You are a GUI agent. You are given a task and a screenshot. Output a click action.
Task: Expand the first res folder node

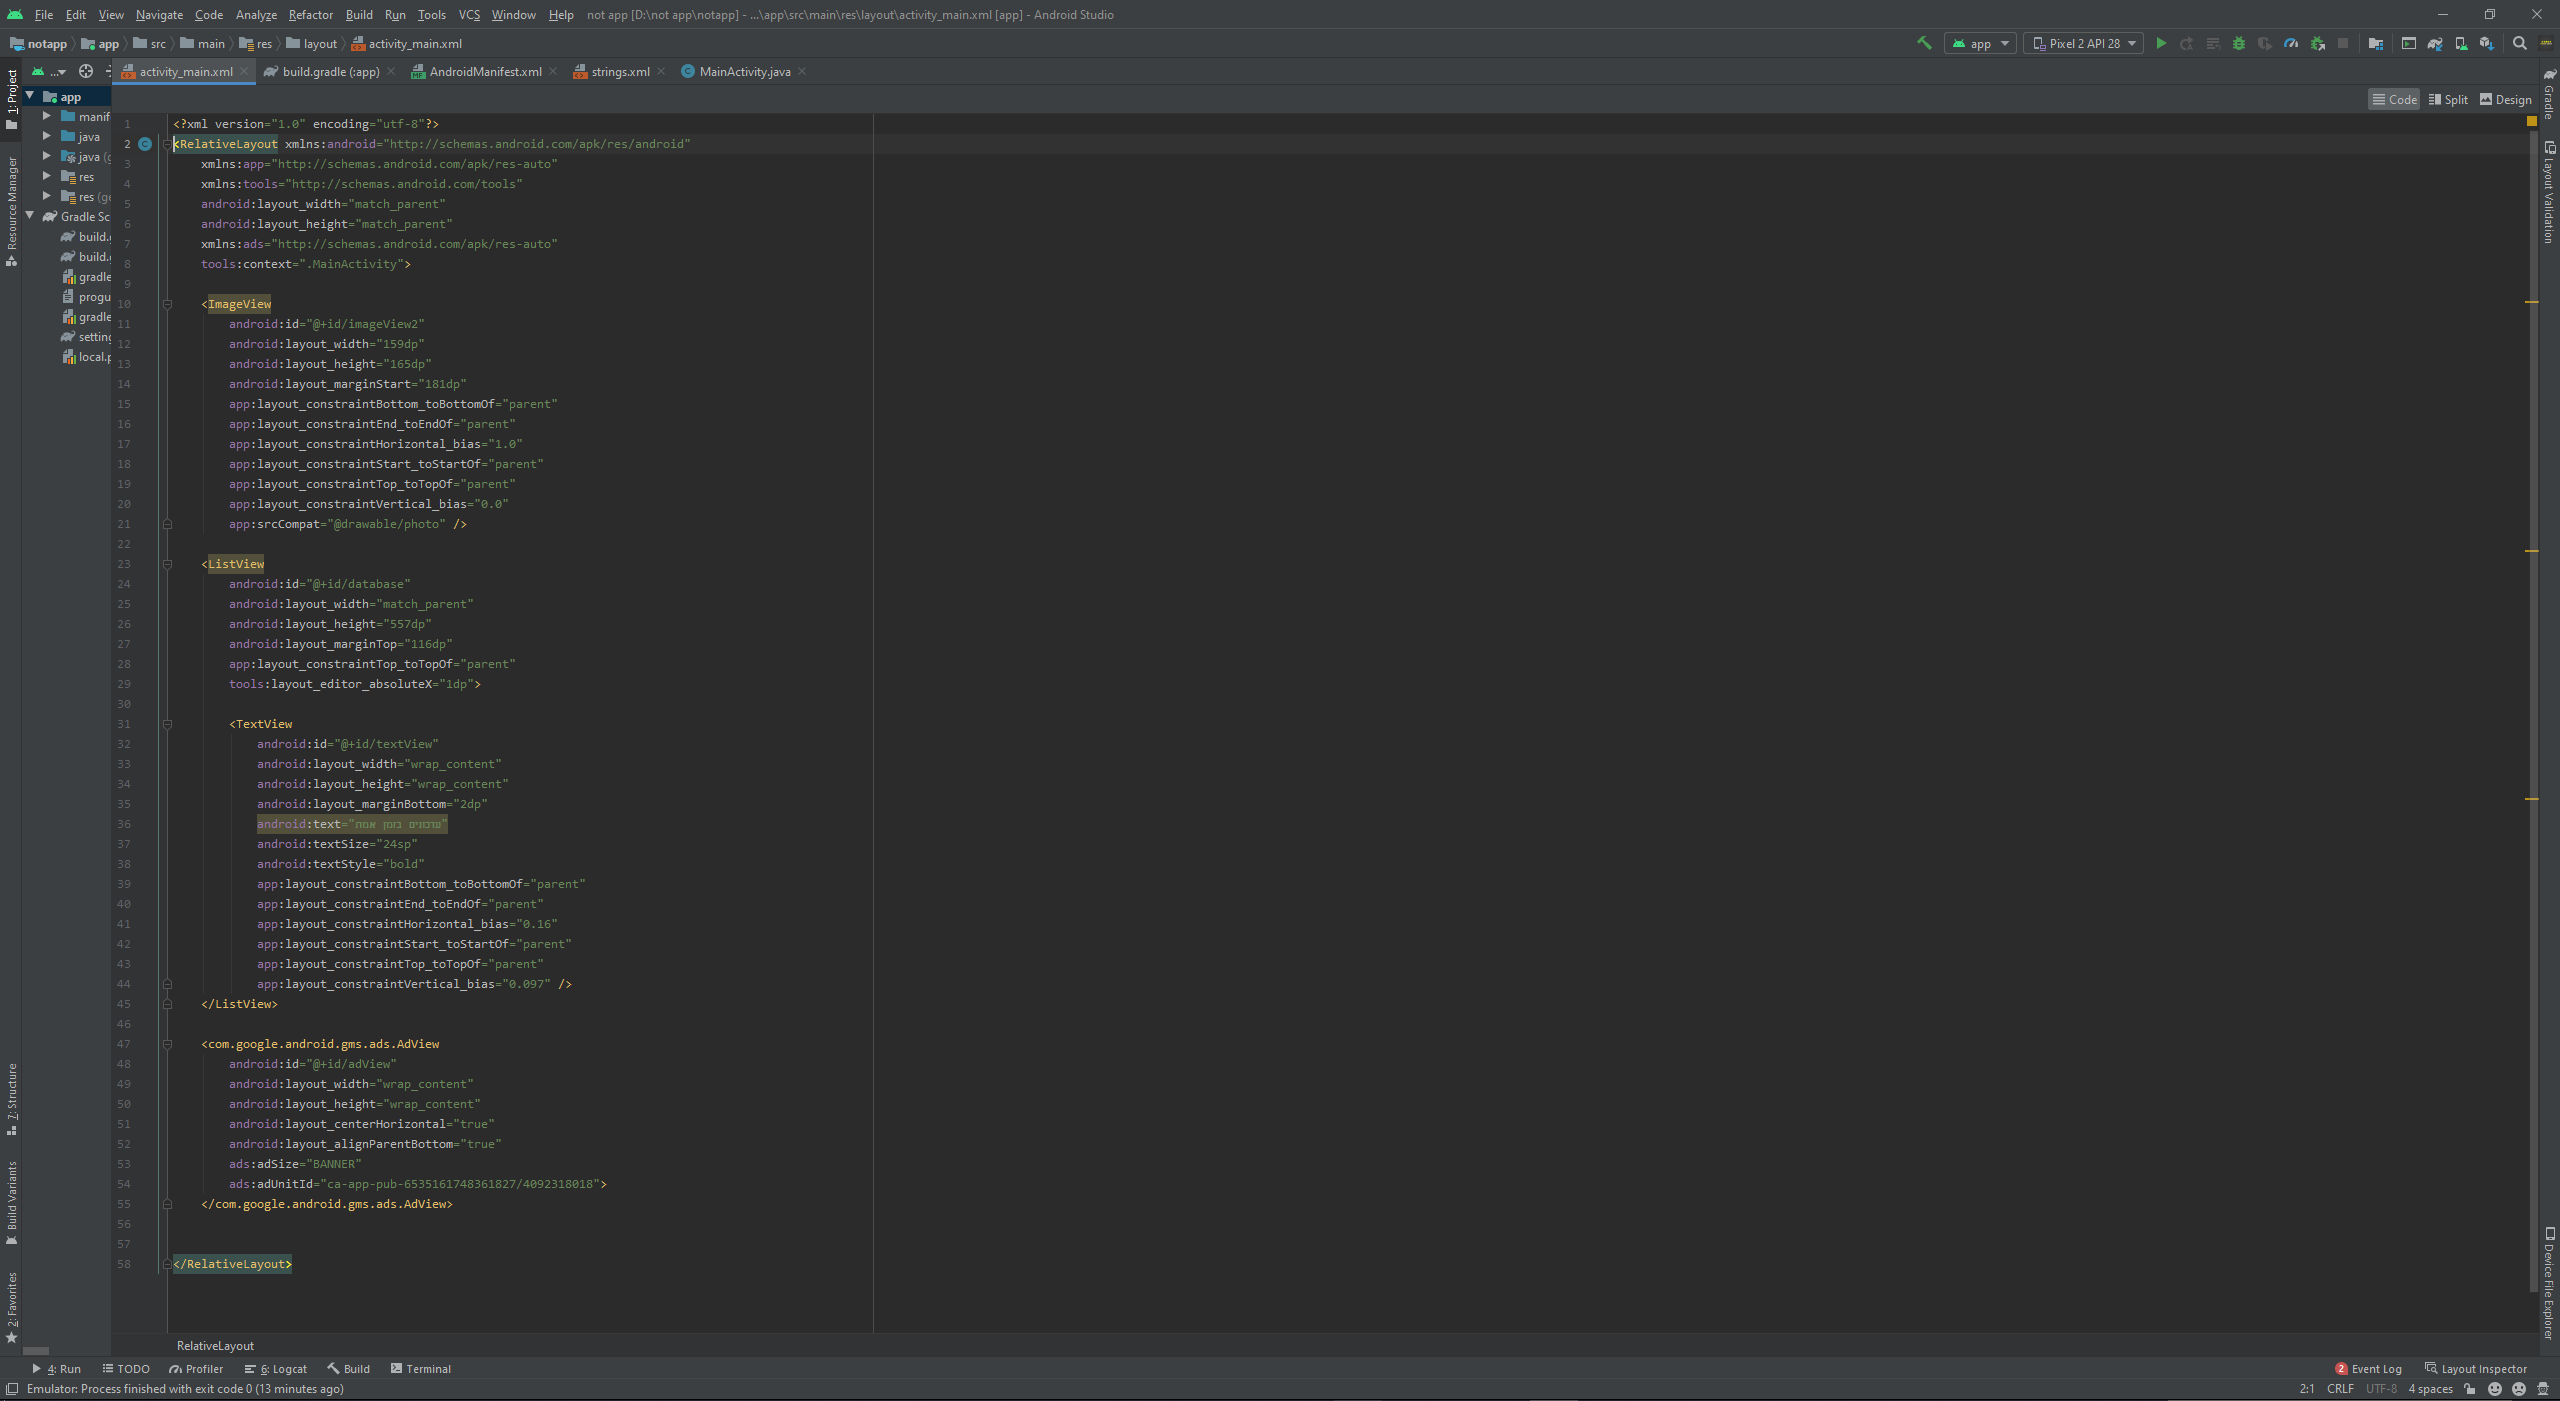click(x=46, y=176)
